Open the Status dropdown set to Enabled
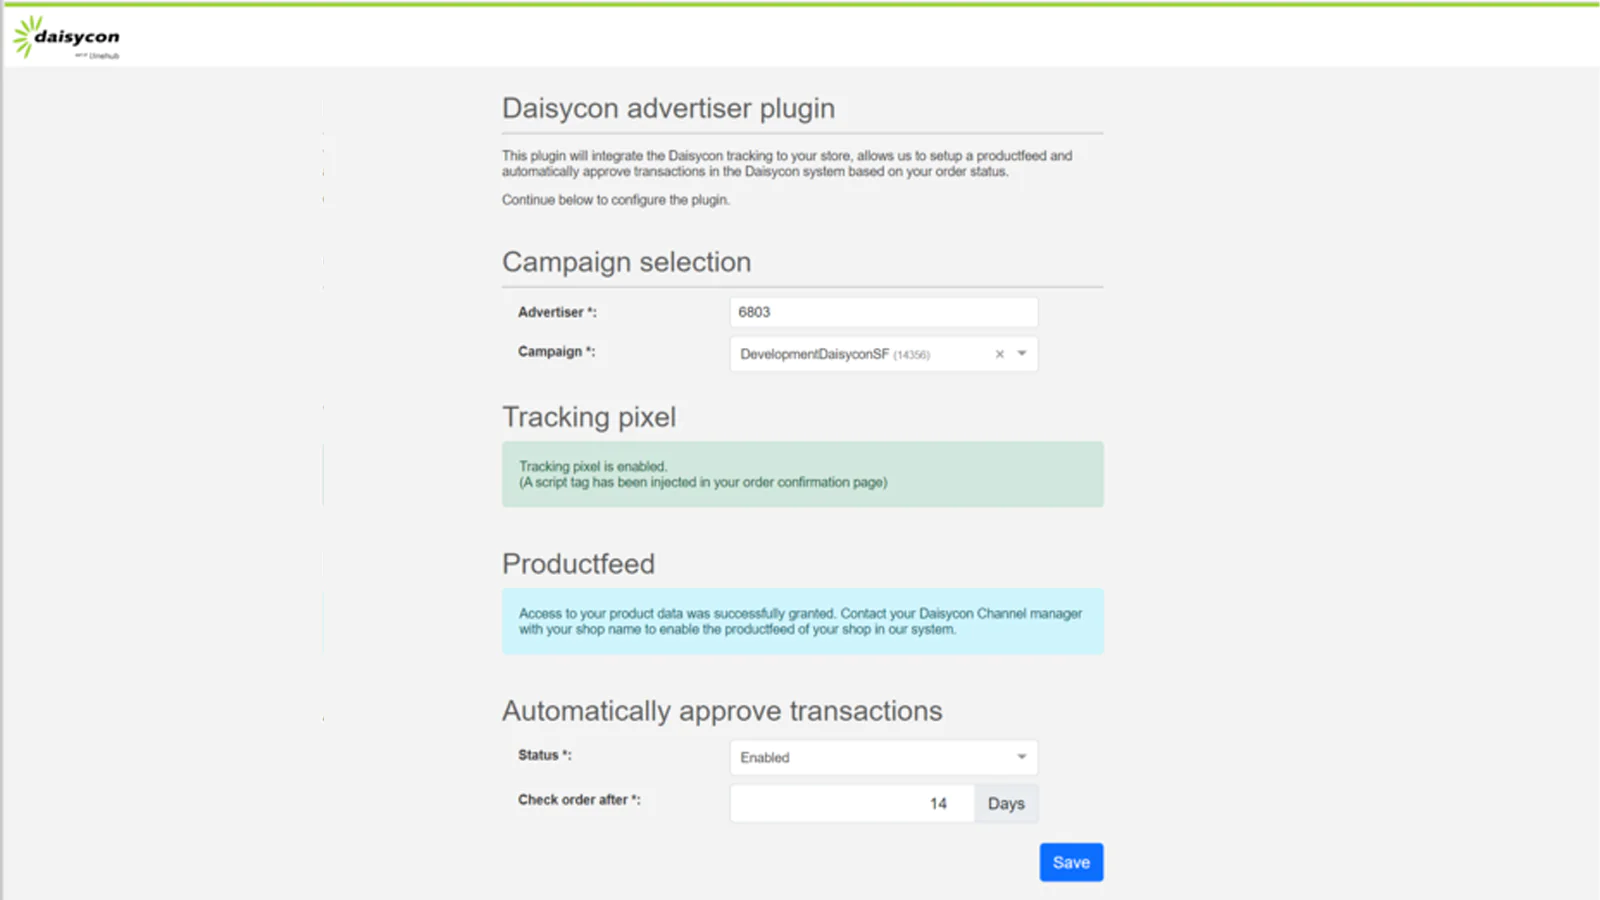This screenshot has width=1600, height=900. click(884, 757)
